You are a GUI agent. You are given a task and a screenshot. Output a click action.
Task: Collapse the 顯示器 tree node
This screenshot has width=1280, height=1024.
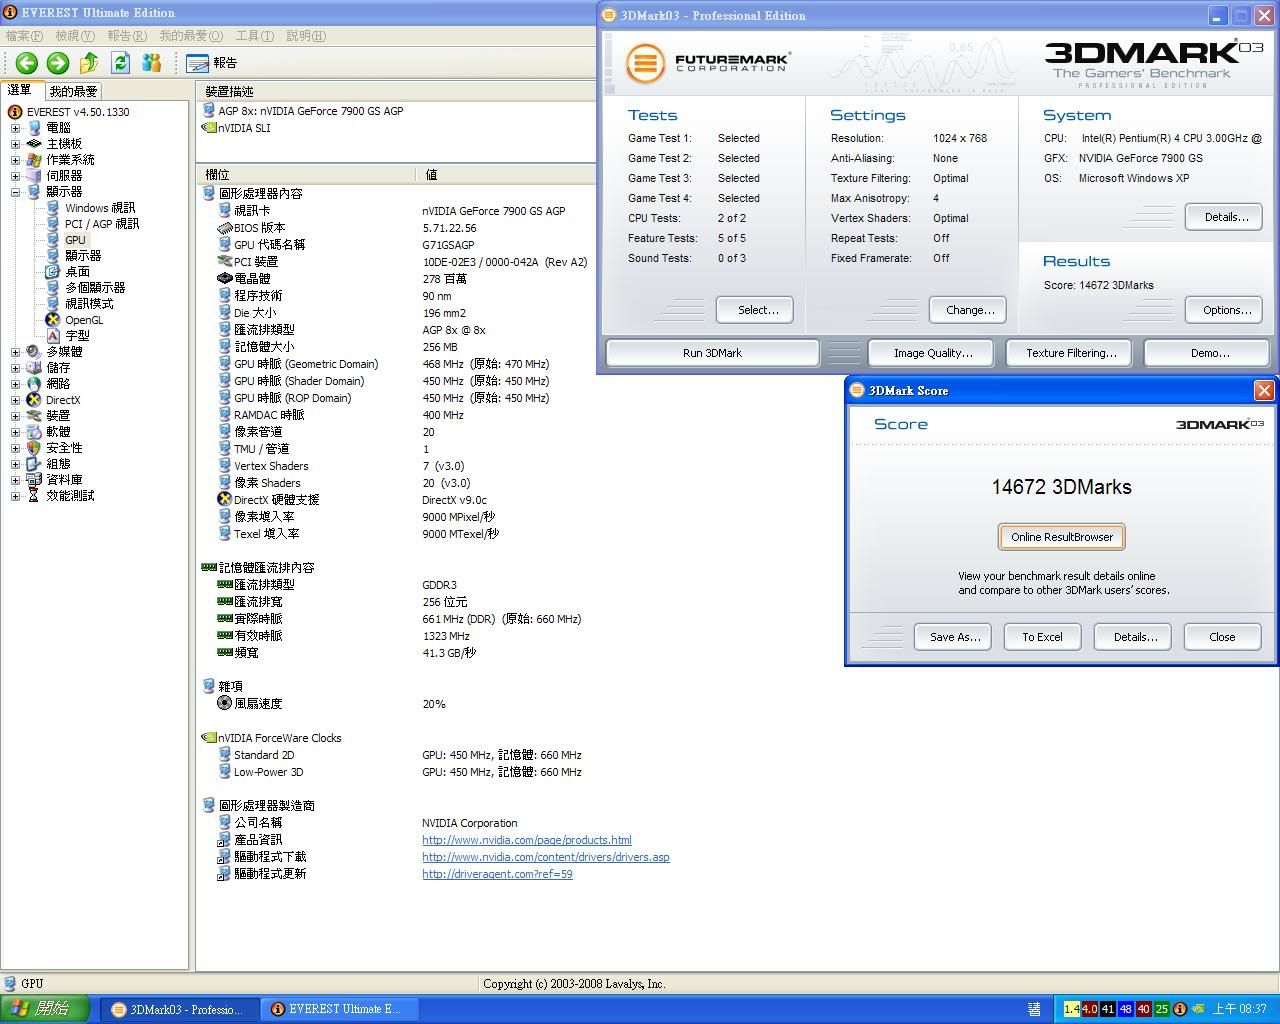pos(15,192)
